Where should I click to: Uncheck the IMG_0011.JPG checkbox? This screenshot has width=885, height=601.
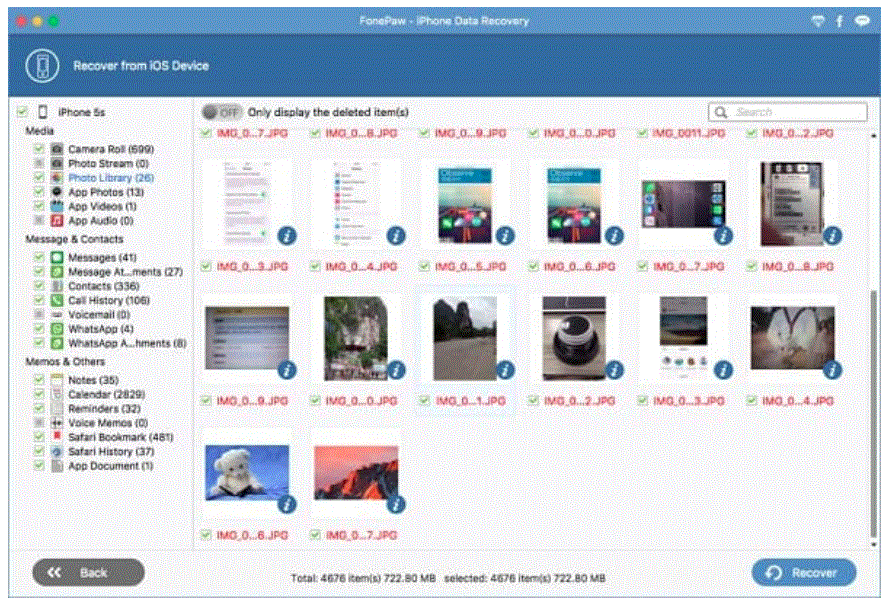coord(642,133)
